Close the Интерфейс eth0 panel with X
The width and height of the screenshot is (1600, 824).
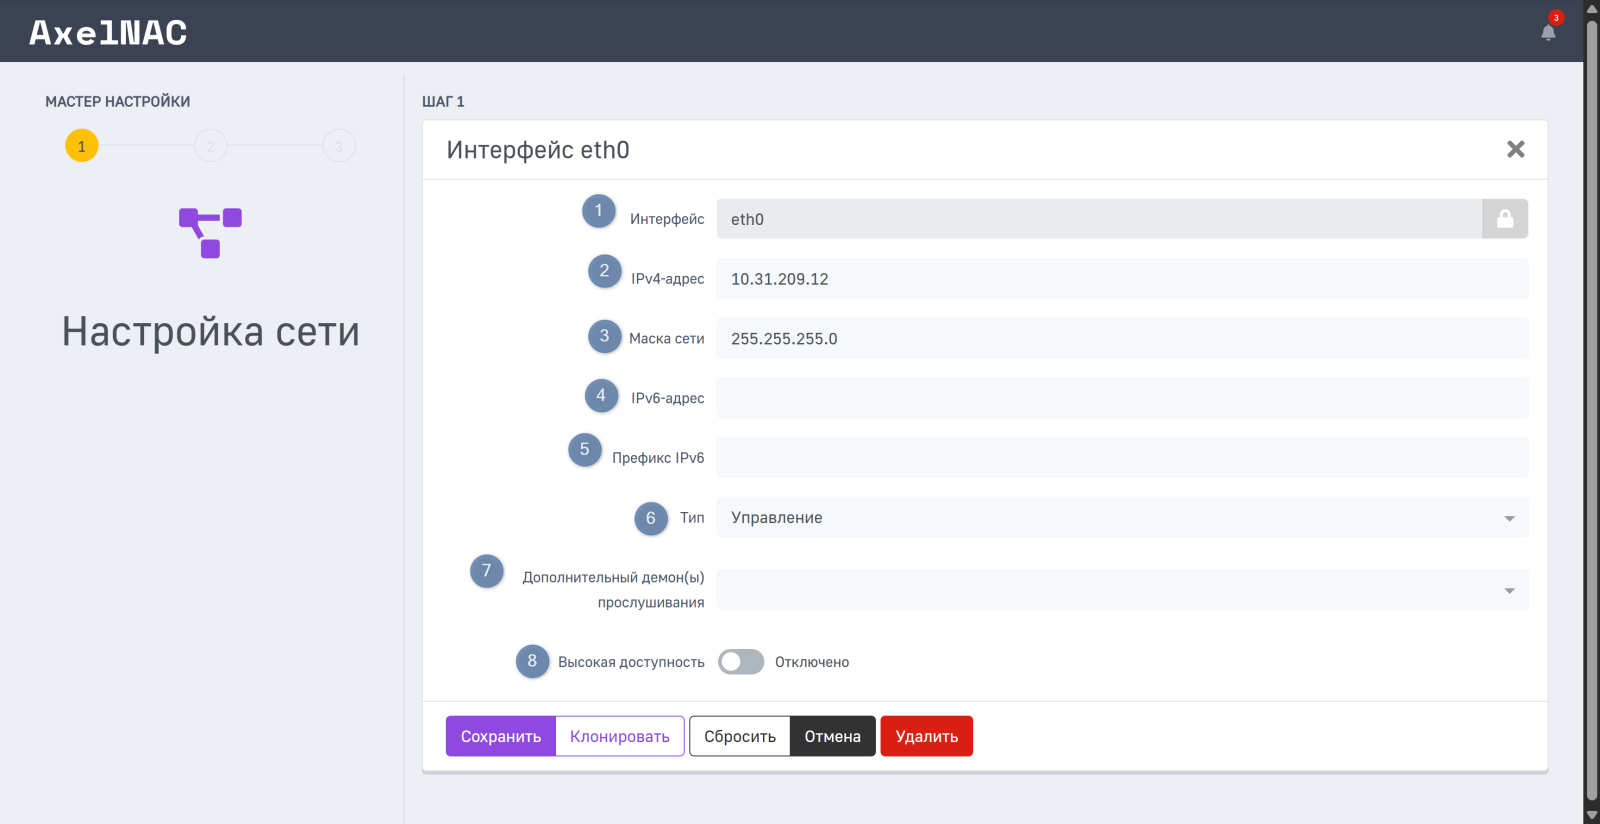click(x=1515, y=149)
